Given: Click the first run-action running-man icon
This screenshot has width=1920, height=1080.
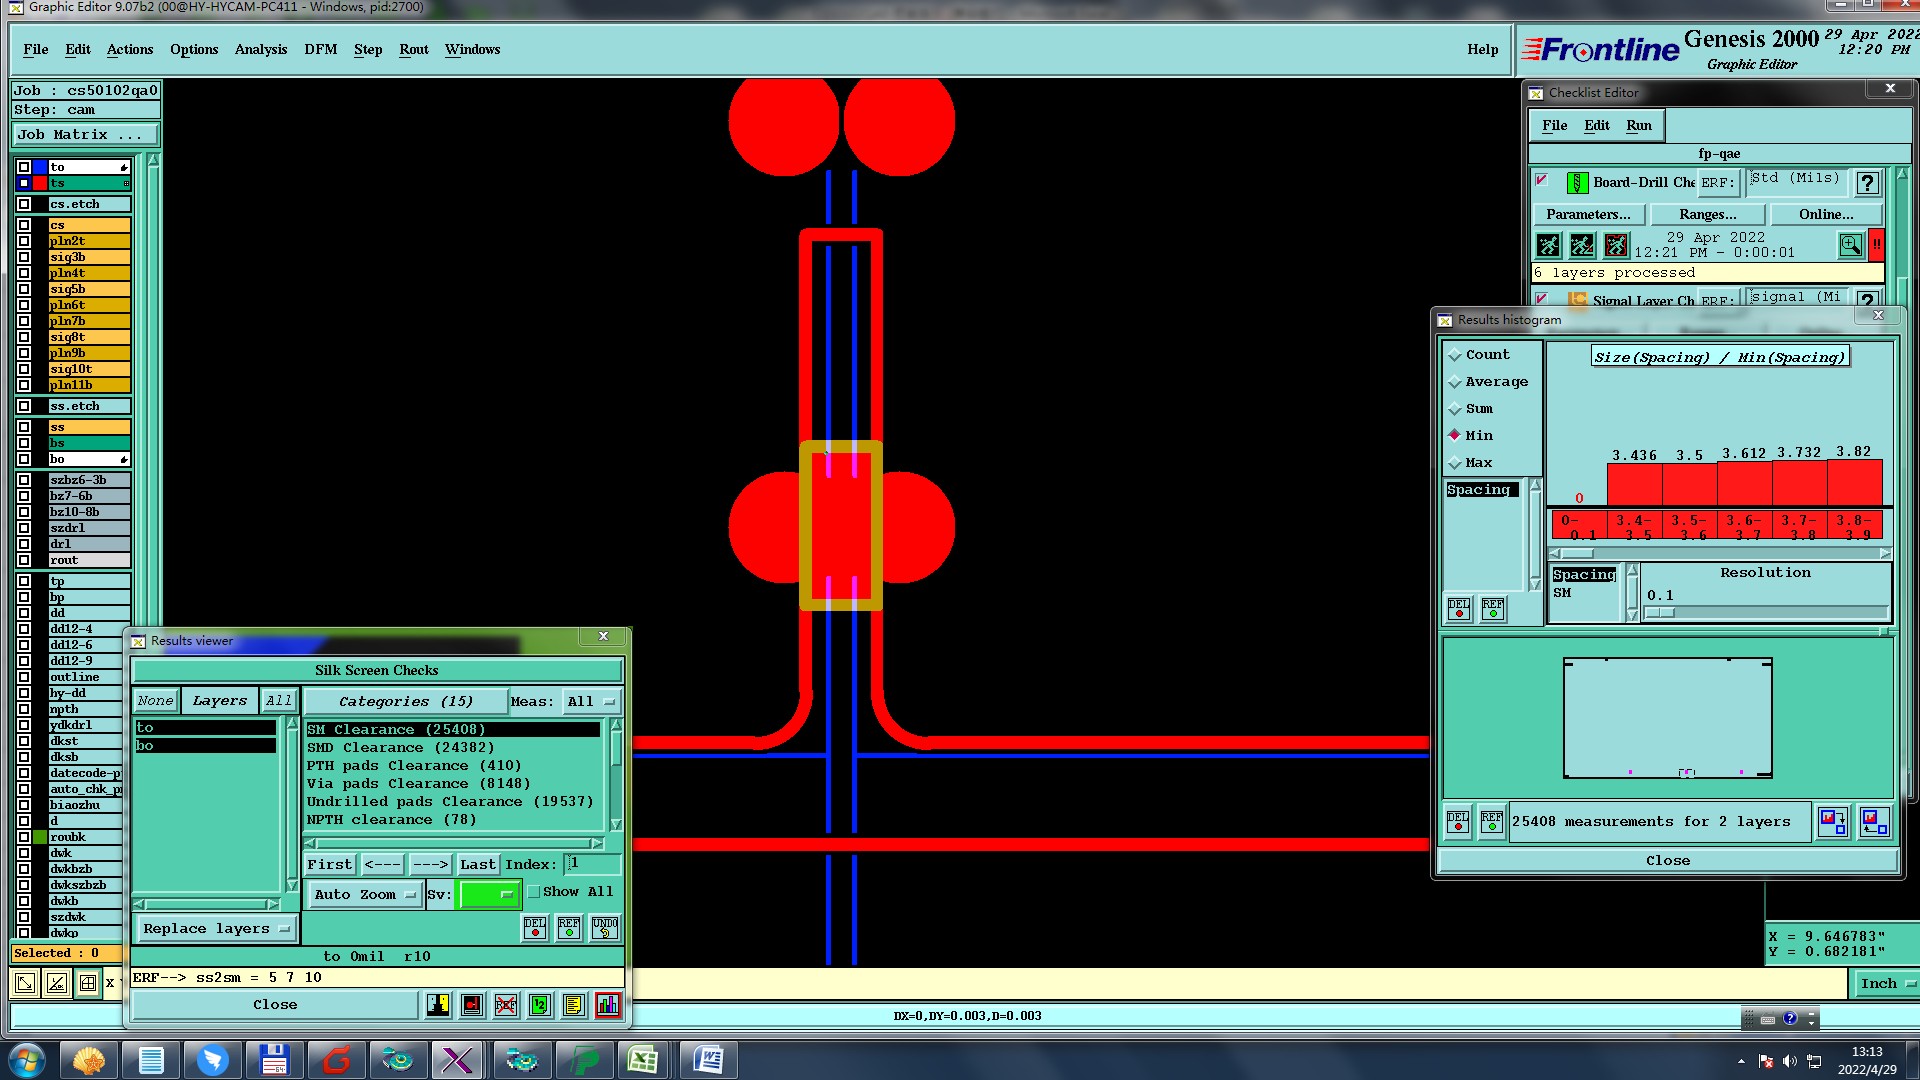Looking at the screenshot, I should [1548, 245].
